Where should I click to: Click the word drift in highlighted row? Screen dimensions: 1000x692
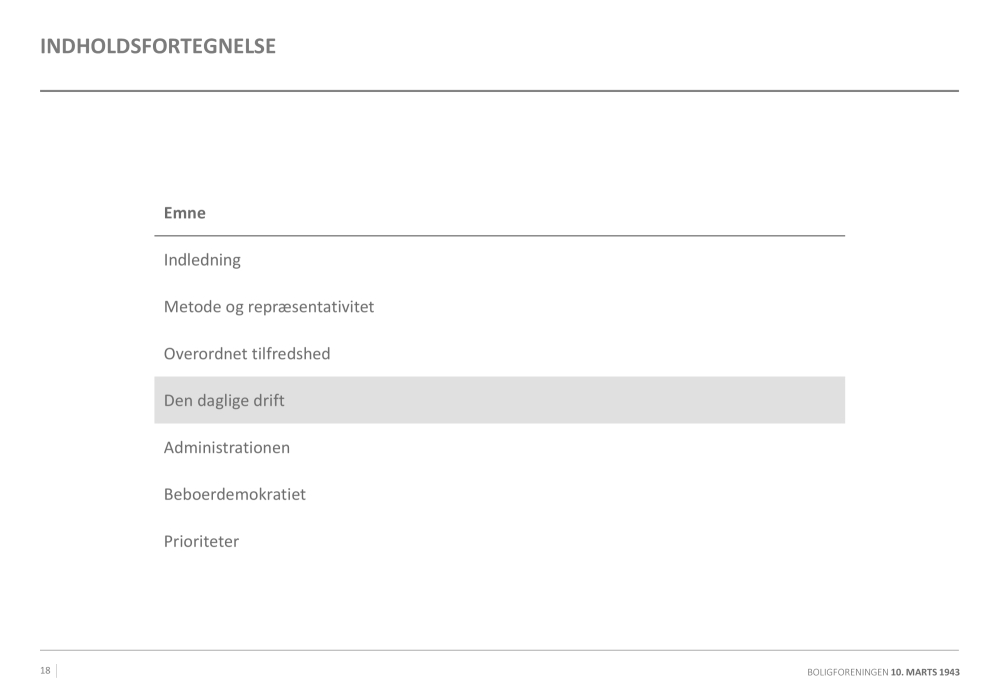tap(270, 401)
